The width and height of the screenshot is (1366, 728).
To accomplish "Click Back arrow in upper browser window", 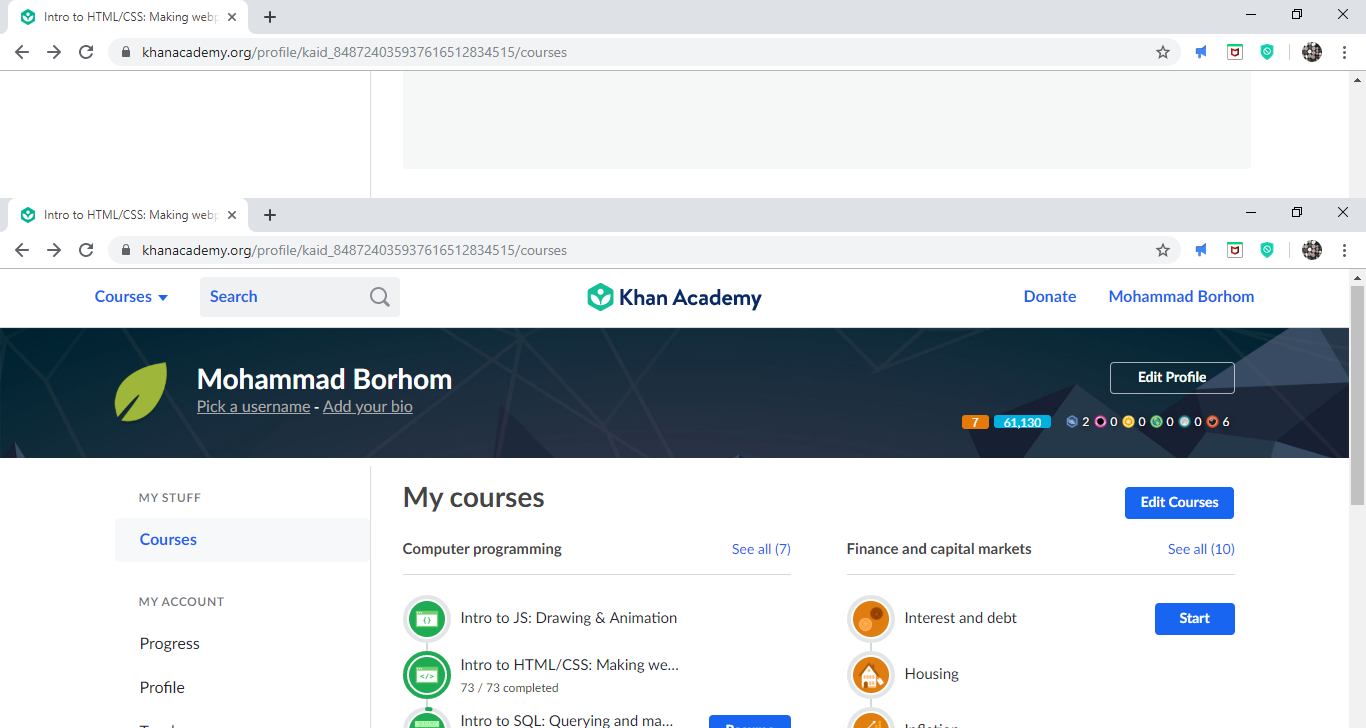I will pyautogui.click(x=22, y=52).
